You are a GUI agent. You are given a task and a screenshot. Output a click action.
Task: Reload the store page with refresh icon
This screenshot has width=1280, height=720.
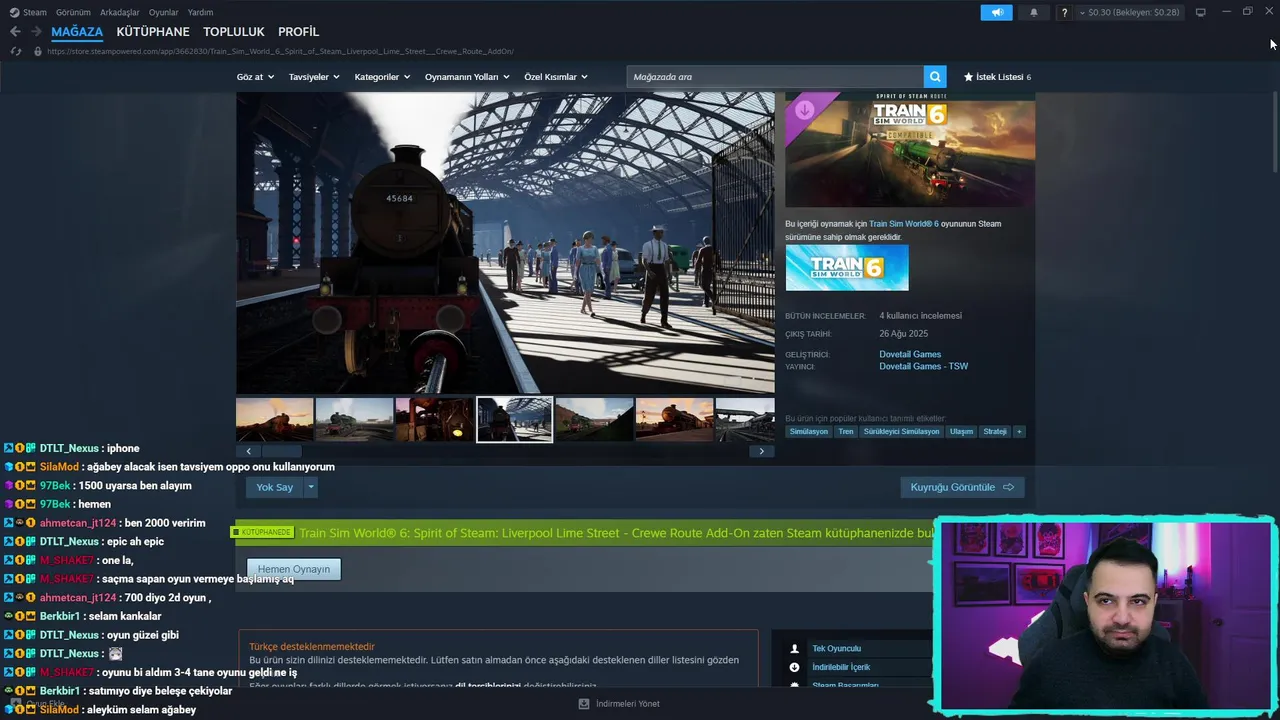point(15,51)
